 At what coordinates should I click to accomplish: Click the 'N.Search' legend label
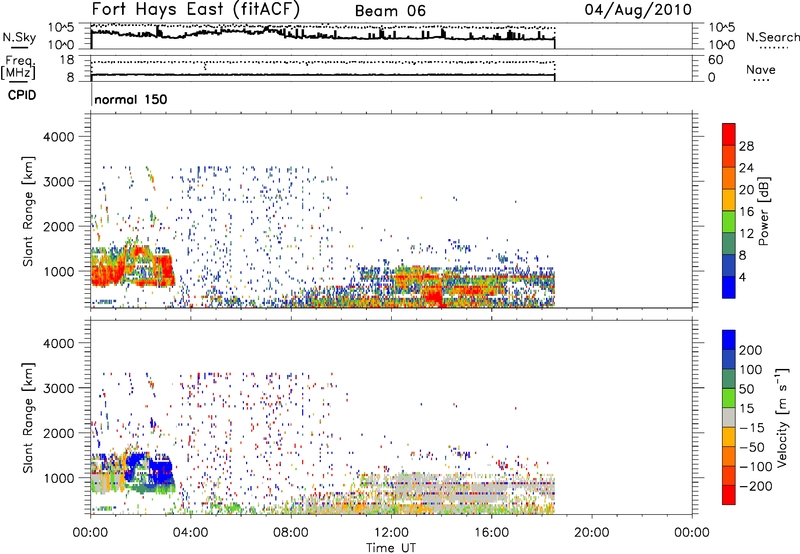click(773, 37)
